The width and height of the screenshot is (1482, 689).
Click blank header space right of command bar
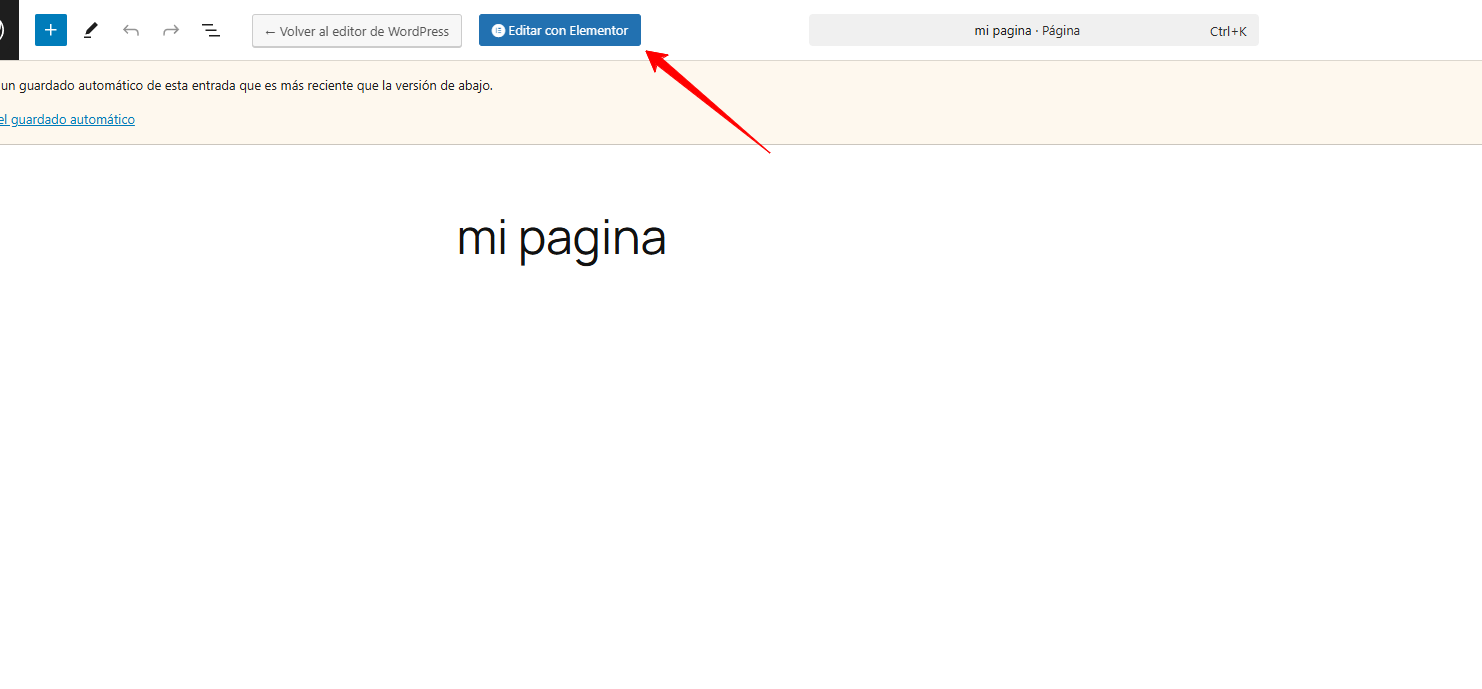pos(1370,30)
